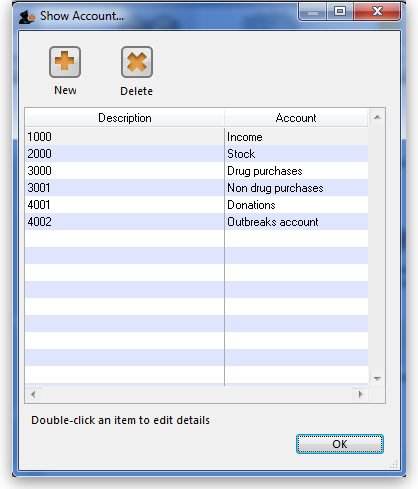Viewport: 418px width, 489px height.
Task: Click the horizontal scrollbar track
Action: point(197,394)
